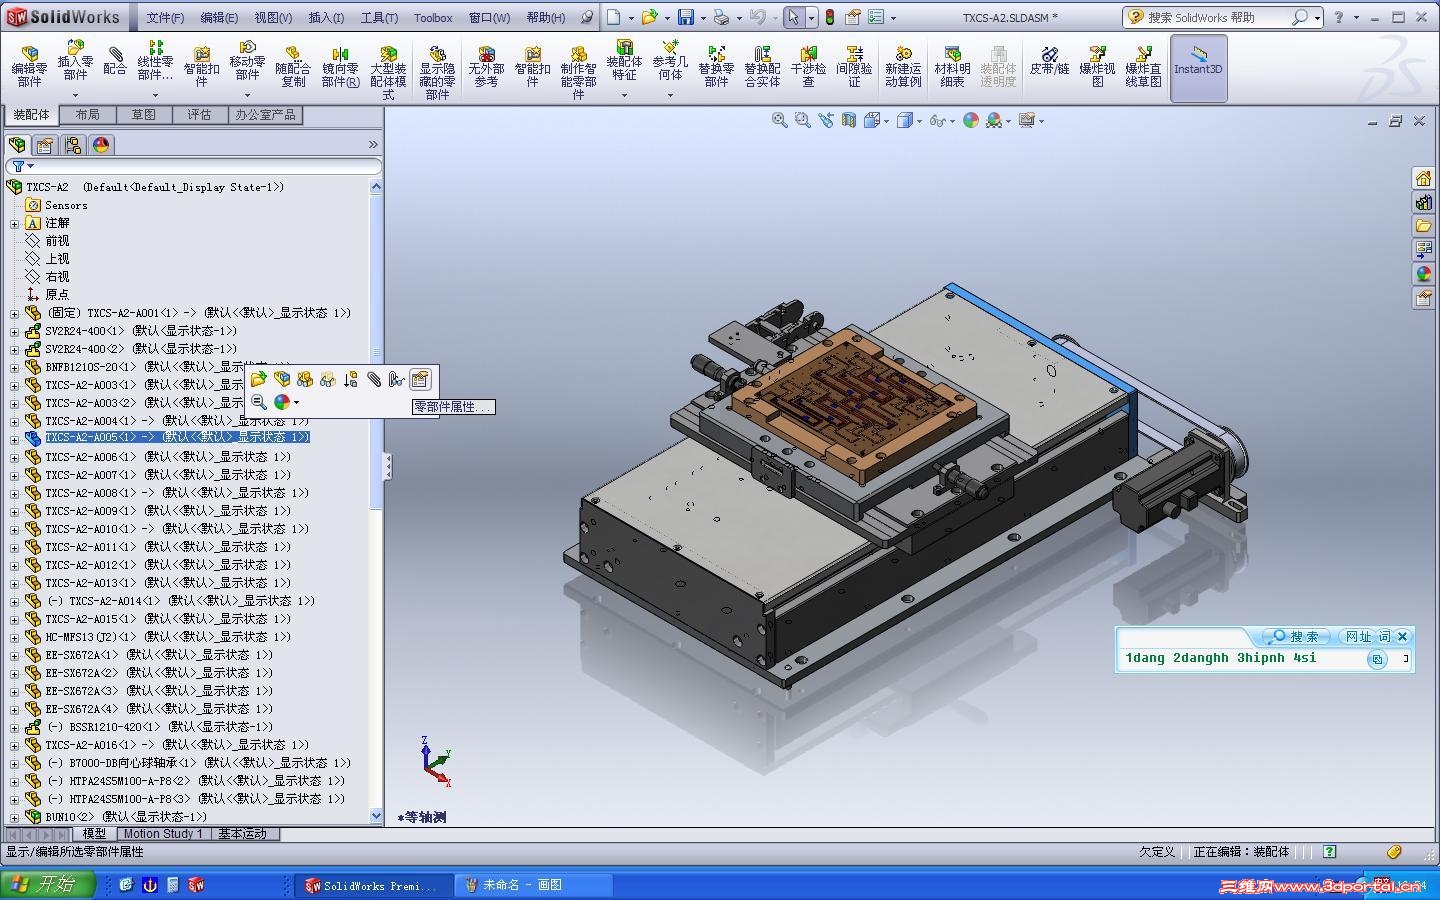Viewport: 1440px width, 900px height.
Task: Expand the TXCS-A2-A006<1> tree node
Action: [15, 457]
